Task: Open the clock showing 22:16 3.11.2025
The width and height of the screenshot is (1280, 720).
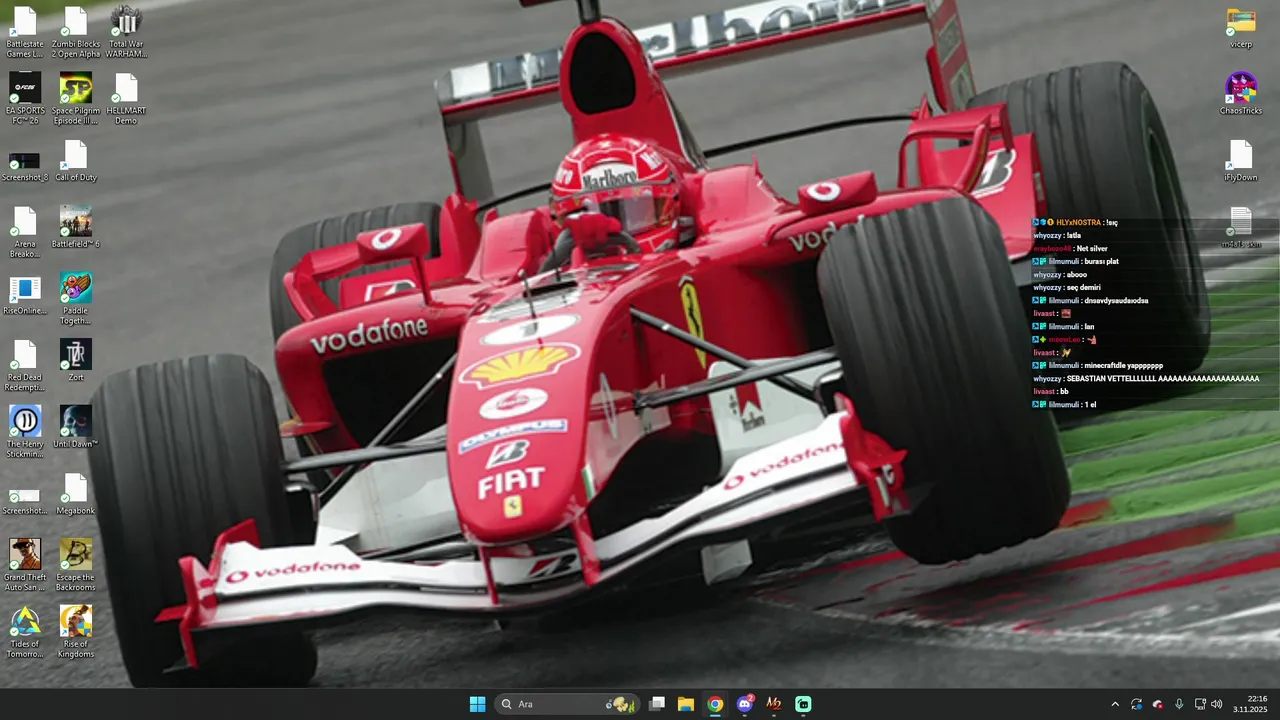Action: (1252, 704)
